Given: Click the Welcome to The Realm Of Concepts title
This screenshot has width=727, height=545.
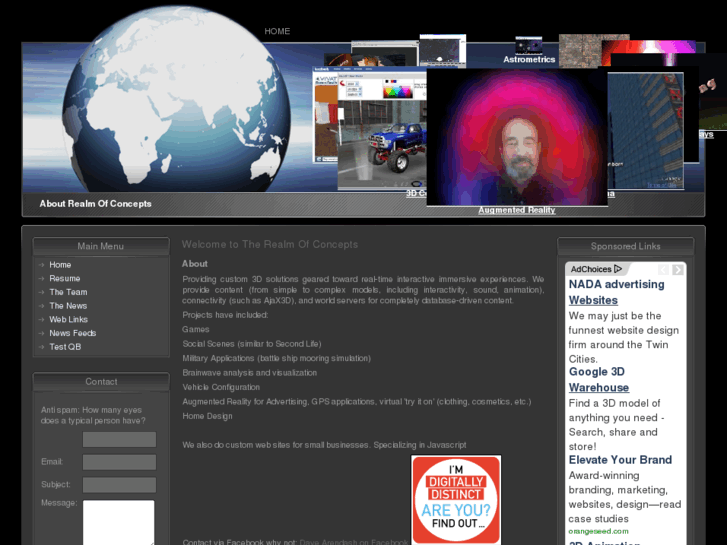Looking at the screenshot, I should pyautogui.click(x=270, y=244).
